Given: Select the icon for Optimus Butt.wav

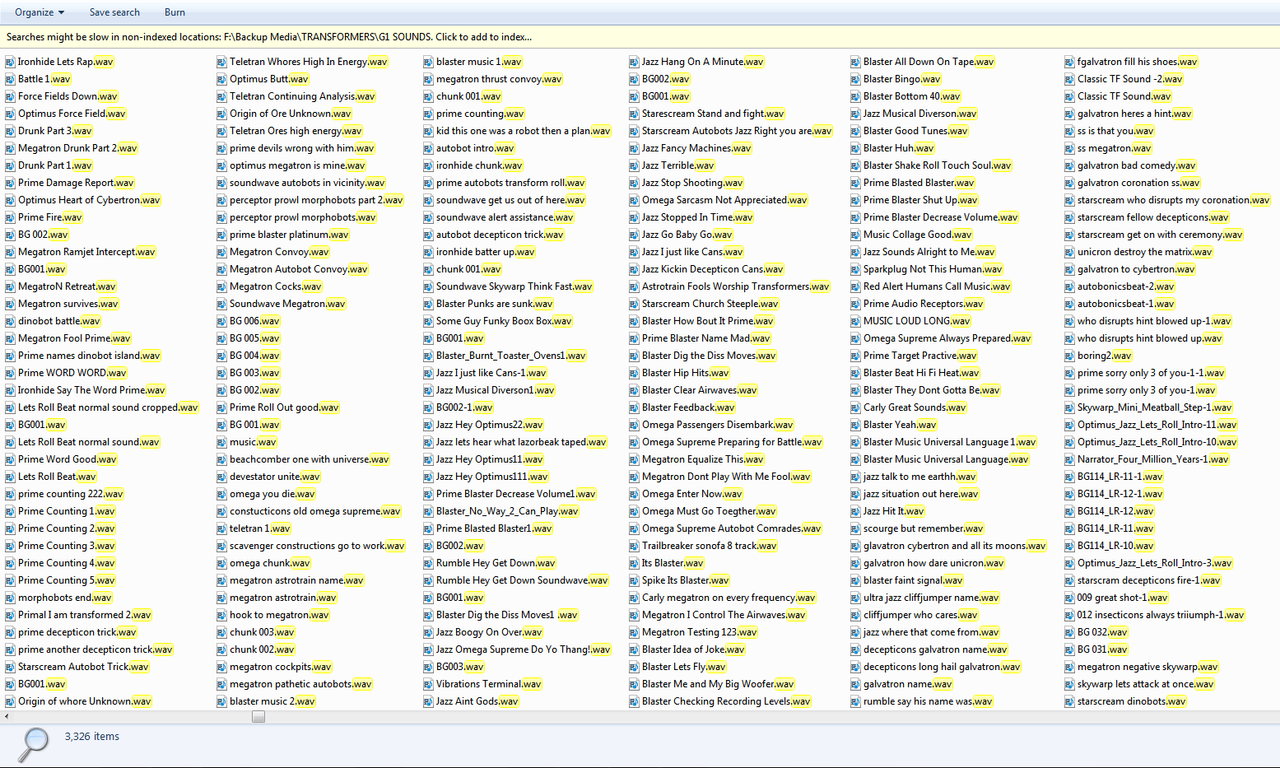Looking at the screenshot, I should click(x=222, y=79).
